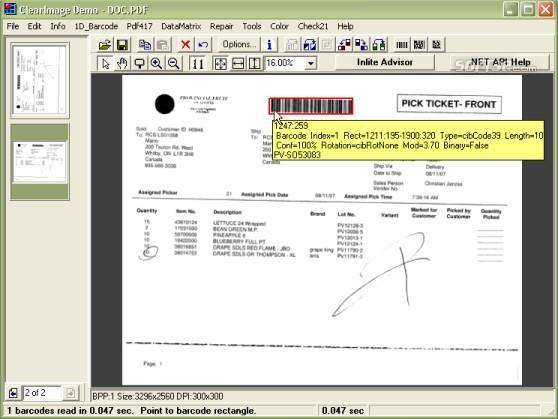Open the Color menu
The height and width of the screenshot is (419, 558).
tap(279, 26)
